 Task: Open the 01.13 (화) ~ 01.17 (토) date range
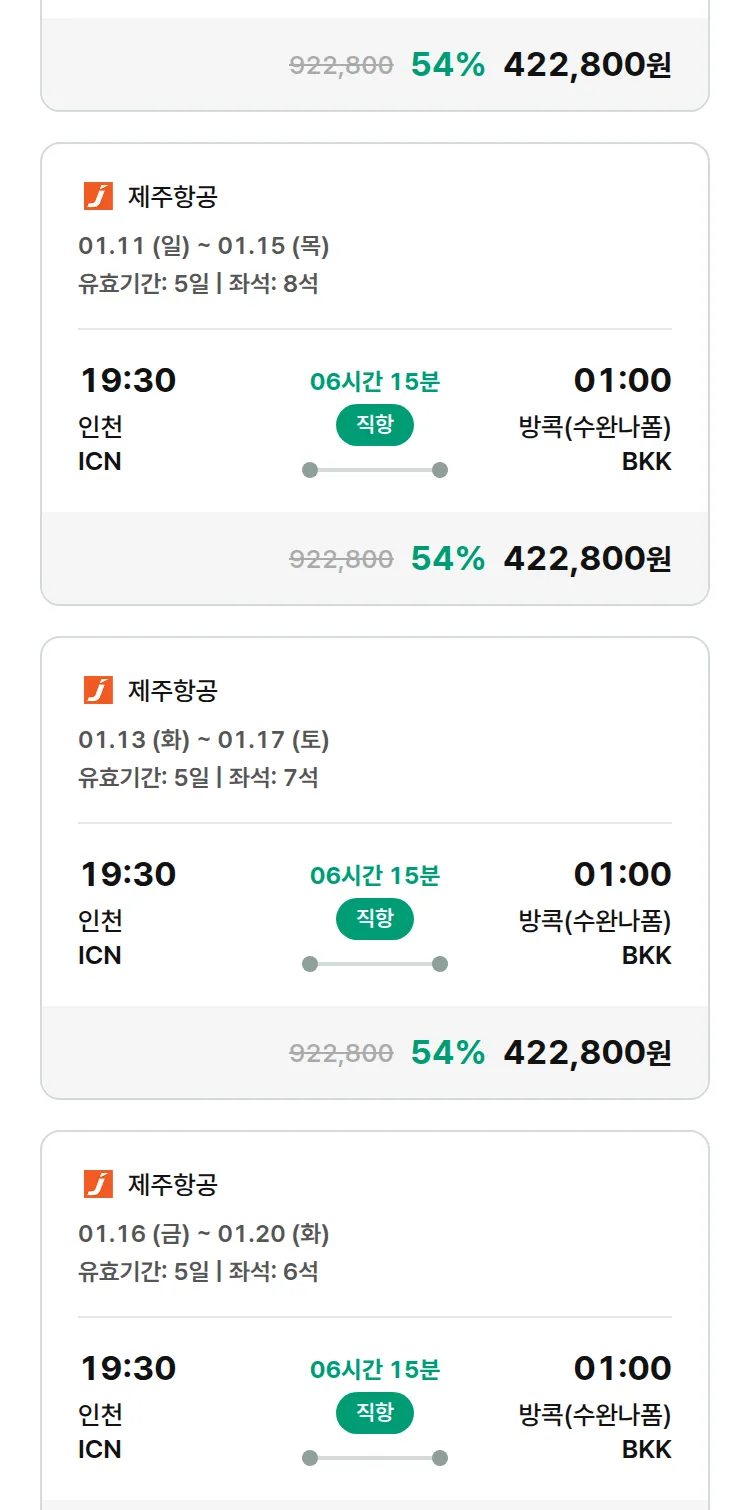point(204,739)
